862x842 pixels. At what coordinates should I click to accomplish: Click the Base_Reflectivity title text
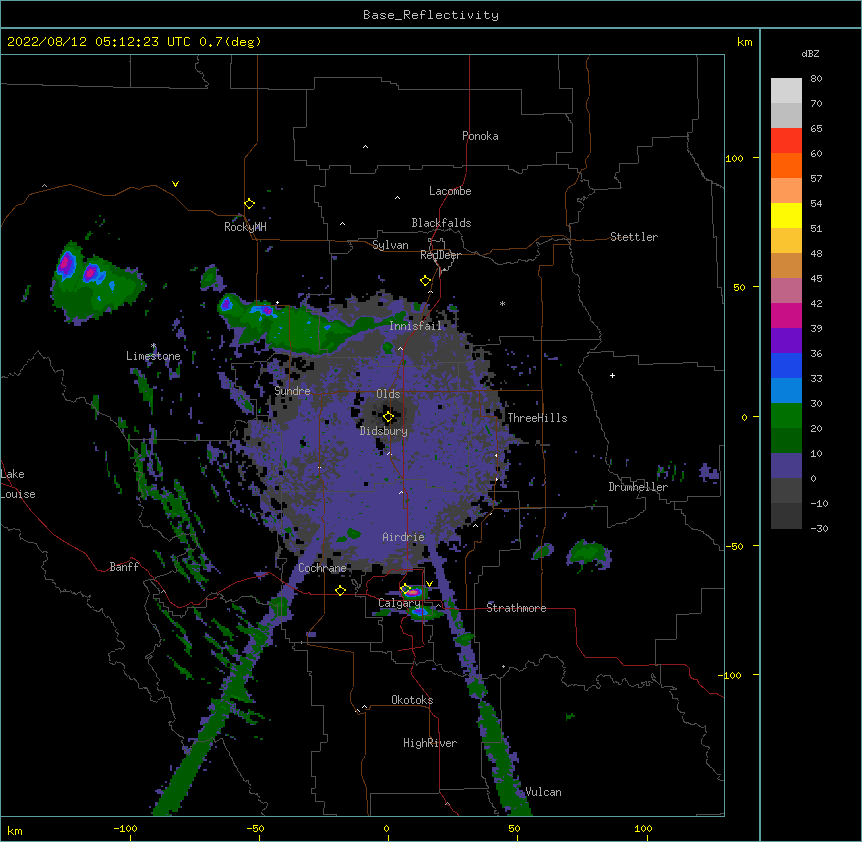[431, 15]
